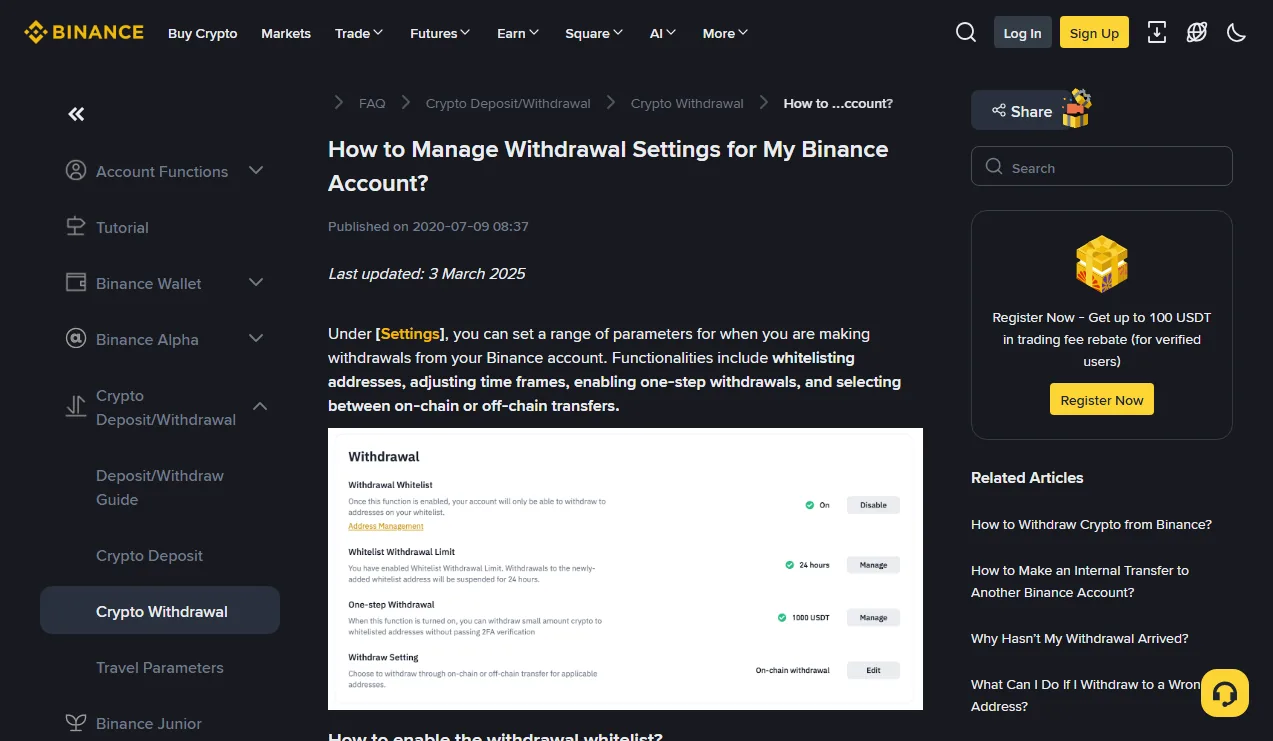Click the Binance Alpha icon

tap(76, 338)
